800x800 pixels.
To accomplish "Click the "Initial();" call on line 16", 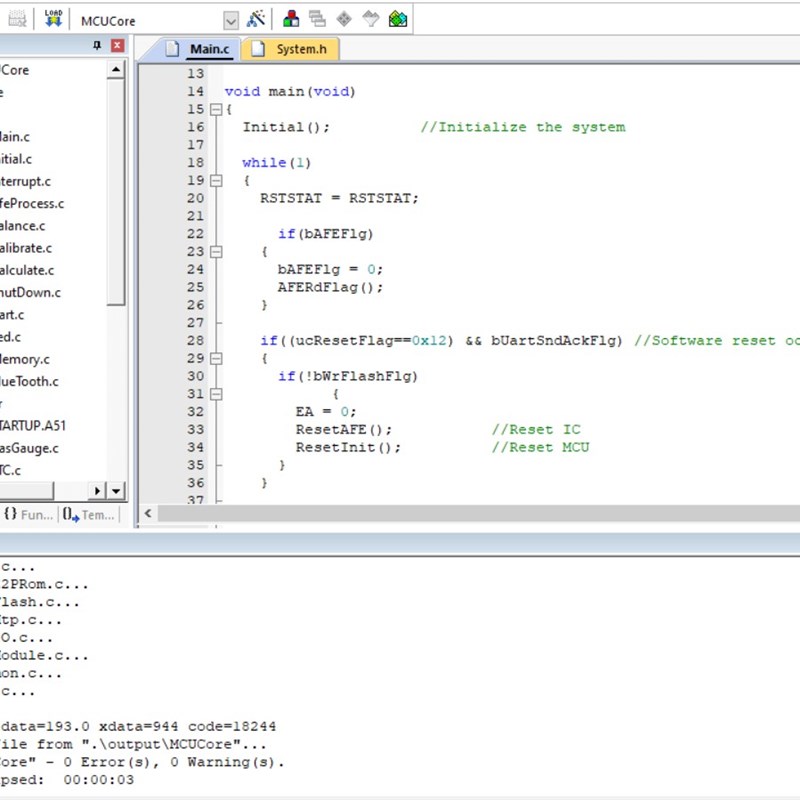I will coord(286,127).
